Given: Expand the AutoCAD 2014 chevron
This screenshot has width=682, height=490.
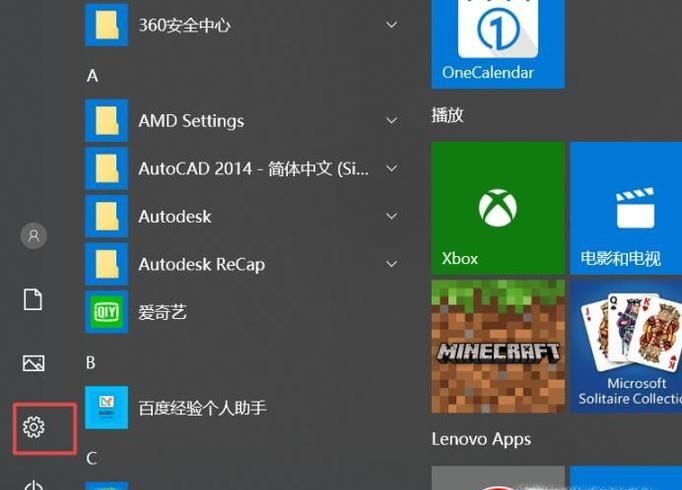Looking at the screenshot, I should [x=391, y=168].
